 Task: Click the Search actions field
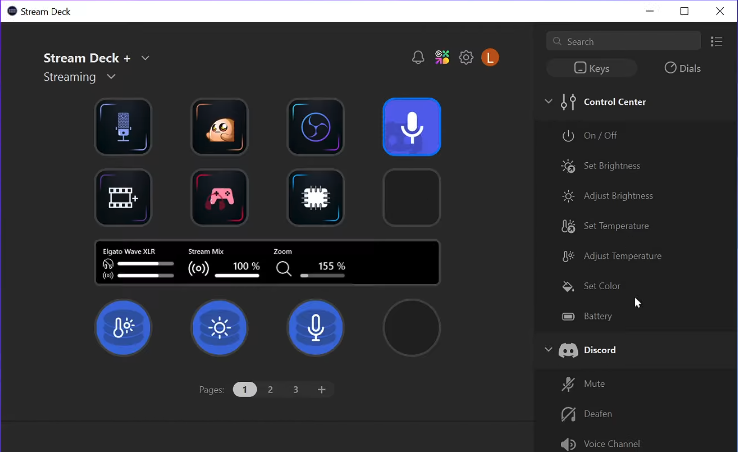click(x=630, y=42)
